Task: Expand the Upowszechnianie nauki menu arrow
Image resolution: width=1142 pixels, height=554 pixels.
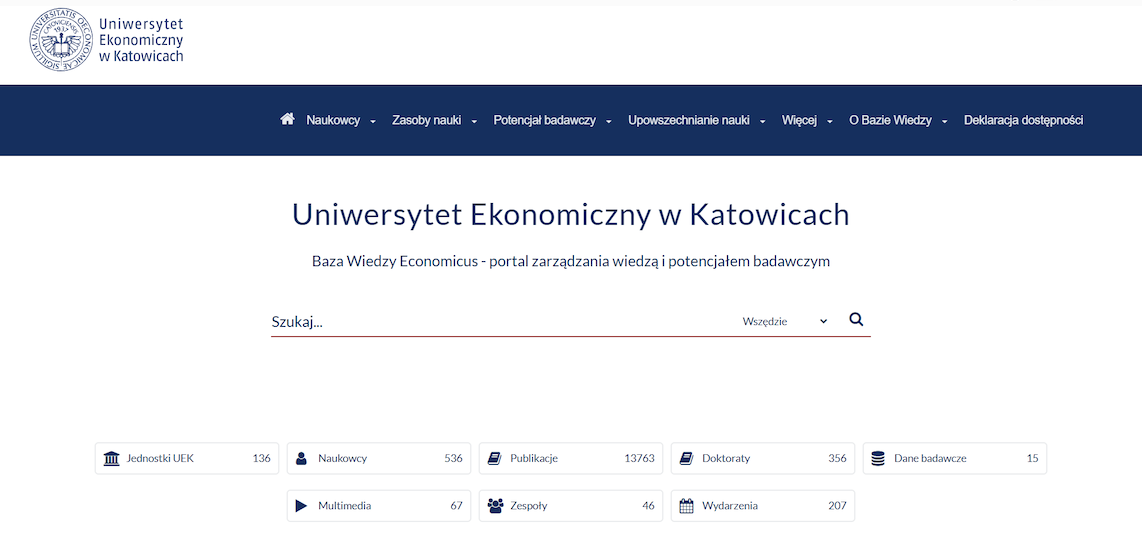Action: click(x=763, y=122)
